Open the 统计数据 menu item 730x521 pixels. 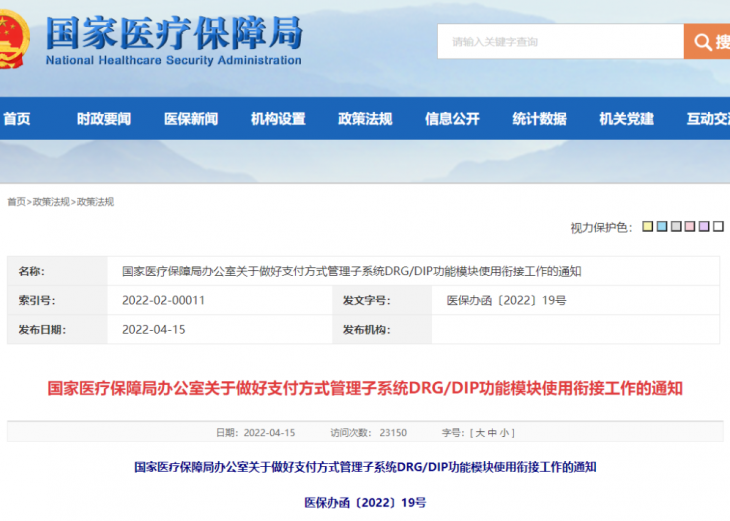[539, 119]
